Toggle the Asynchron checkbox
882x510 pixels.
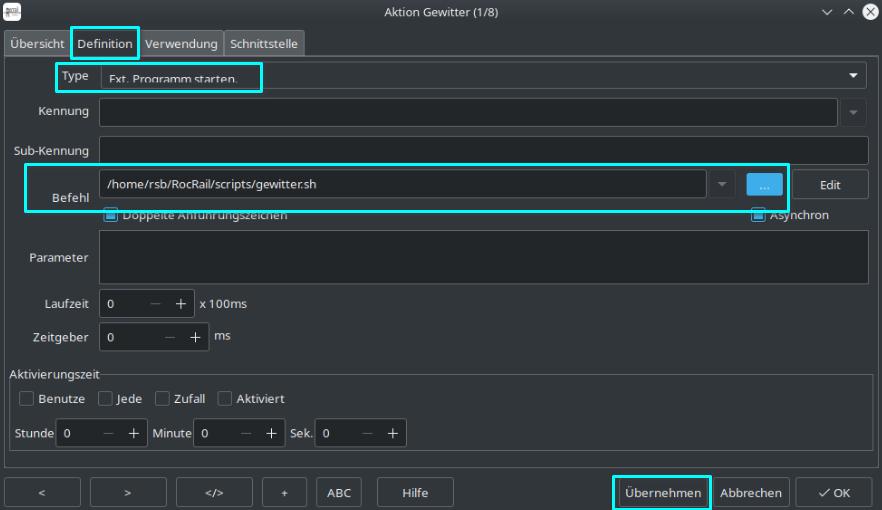(x=758, y=215)
